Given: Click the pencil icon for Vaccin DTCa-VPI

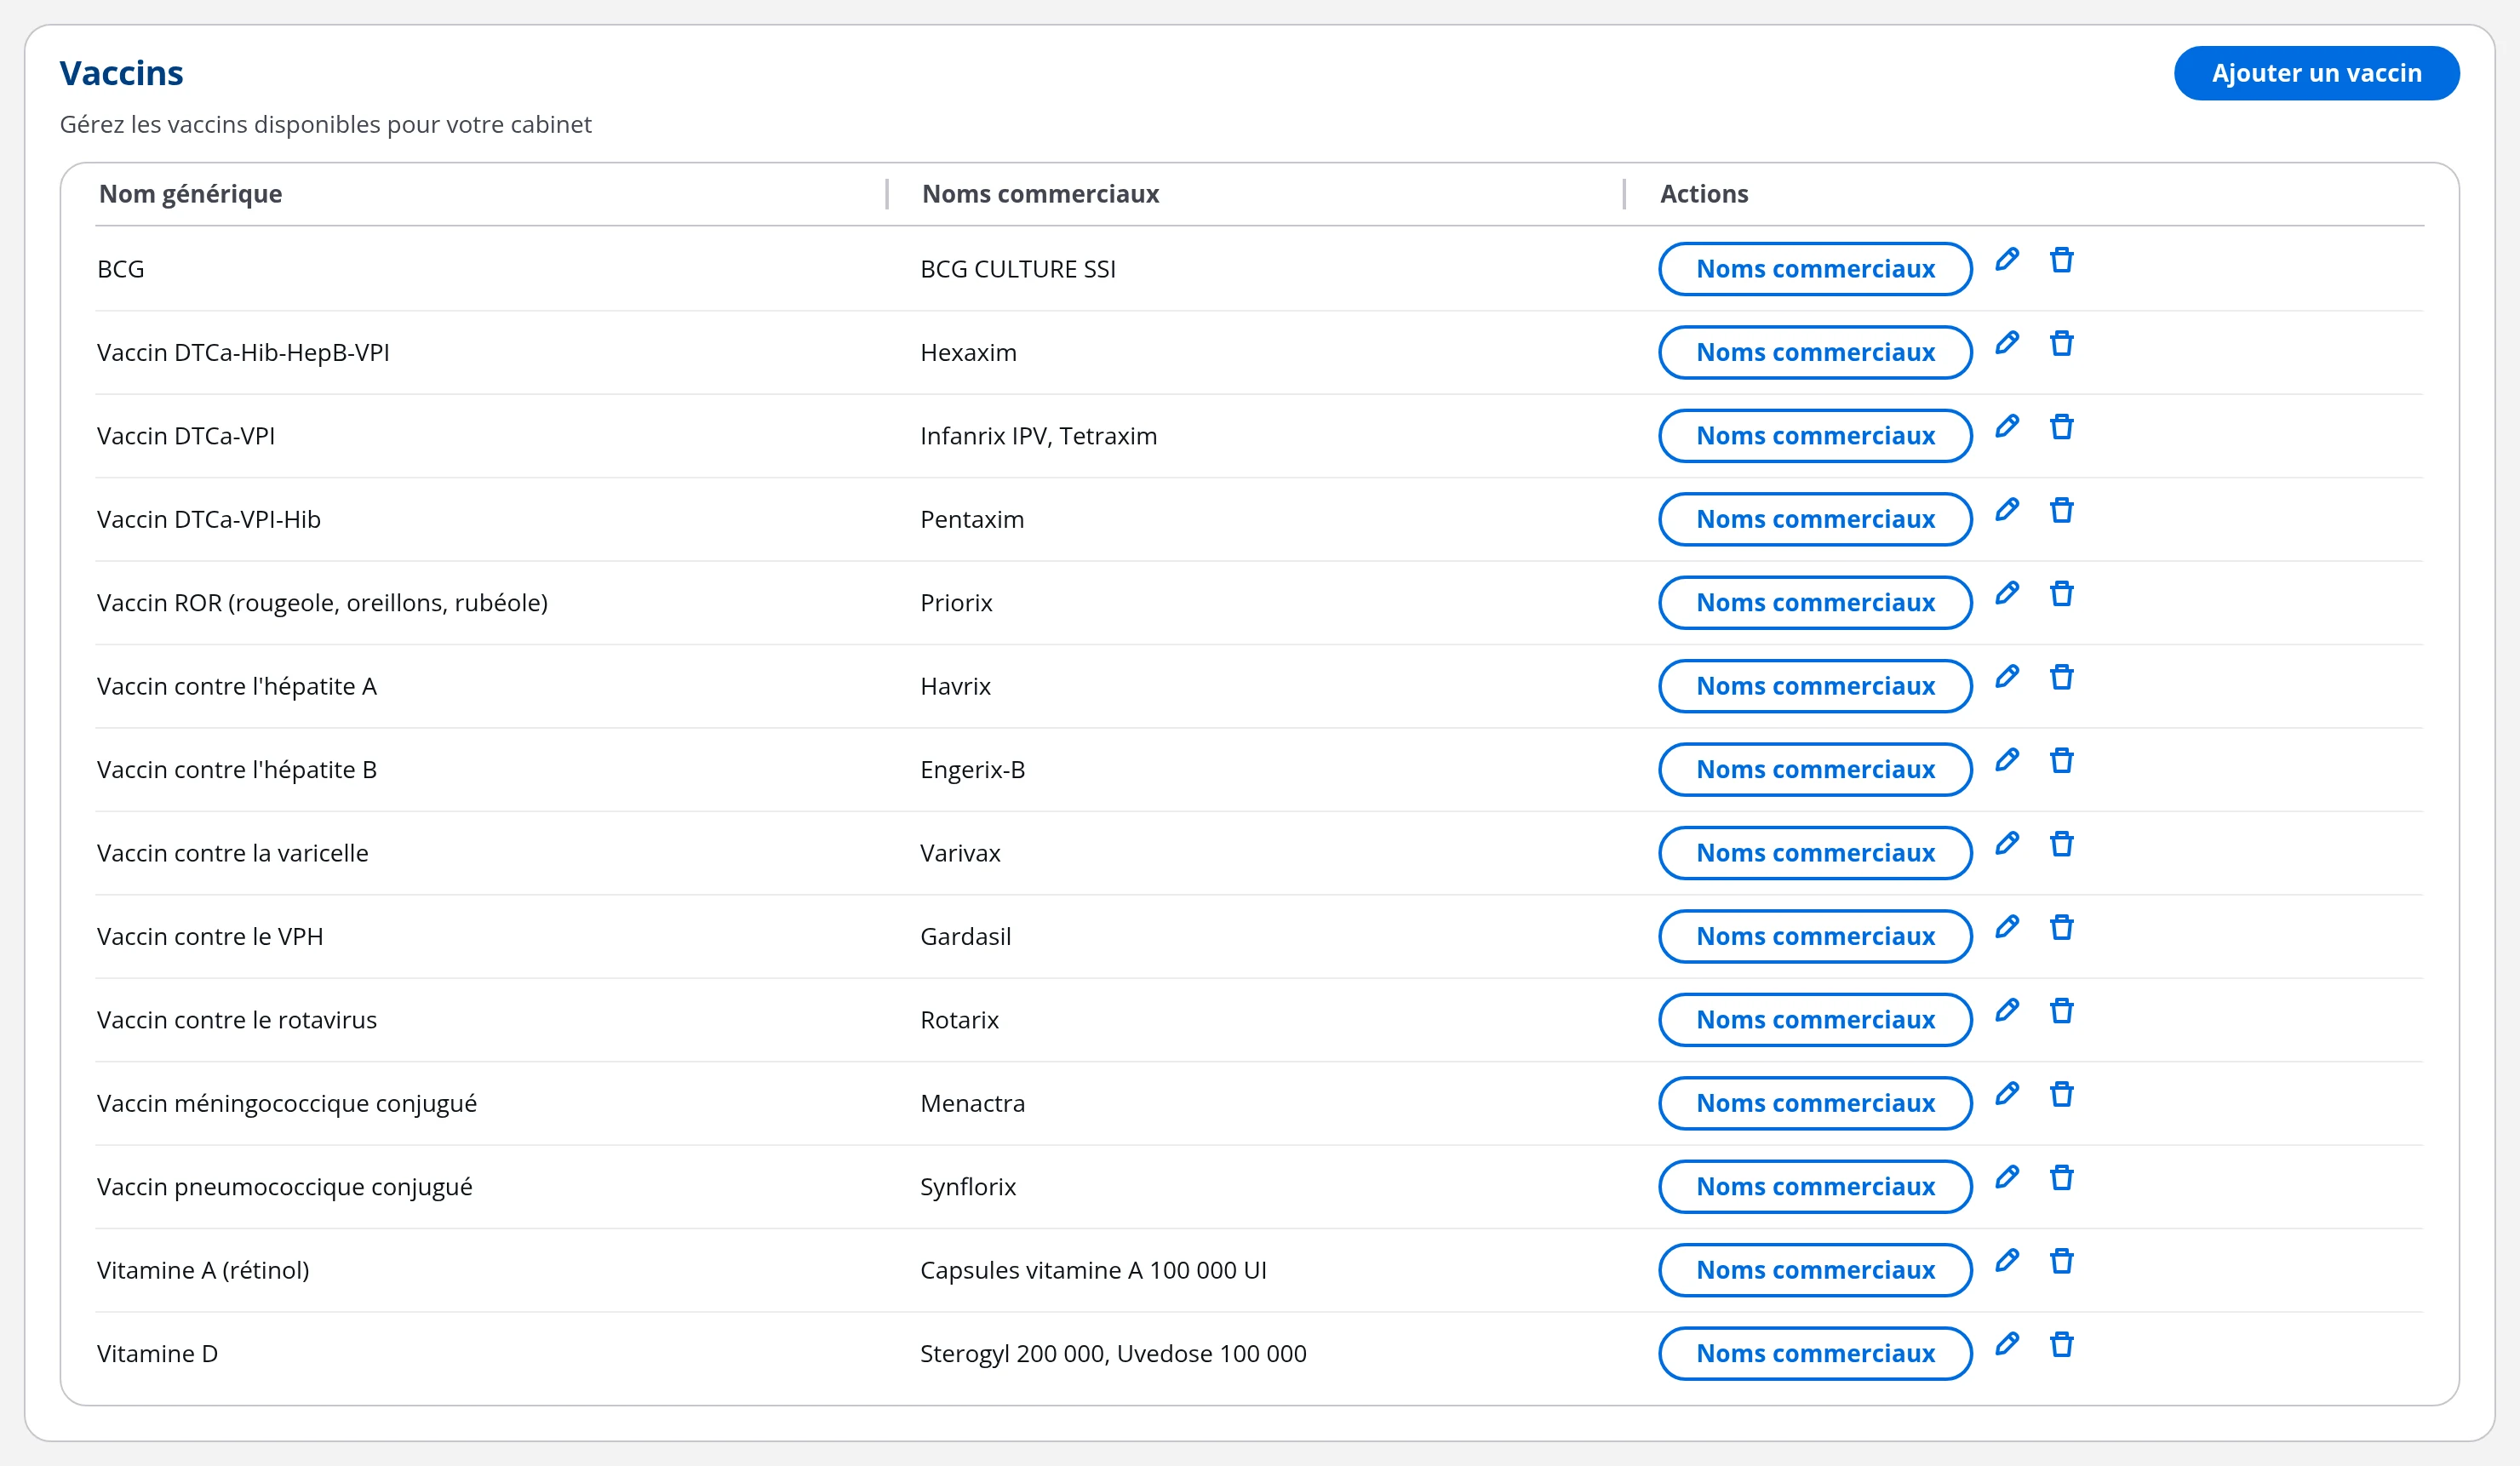Looking at the screenshot, I should pyautogui.click(x=2006, y=427).
